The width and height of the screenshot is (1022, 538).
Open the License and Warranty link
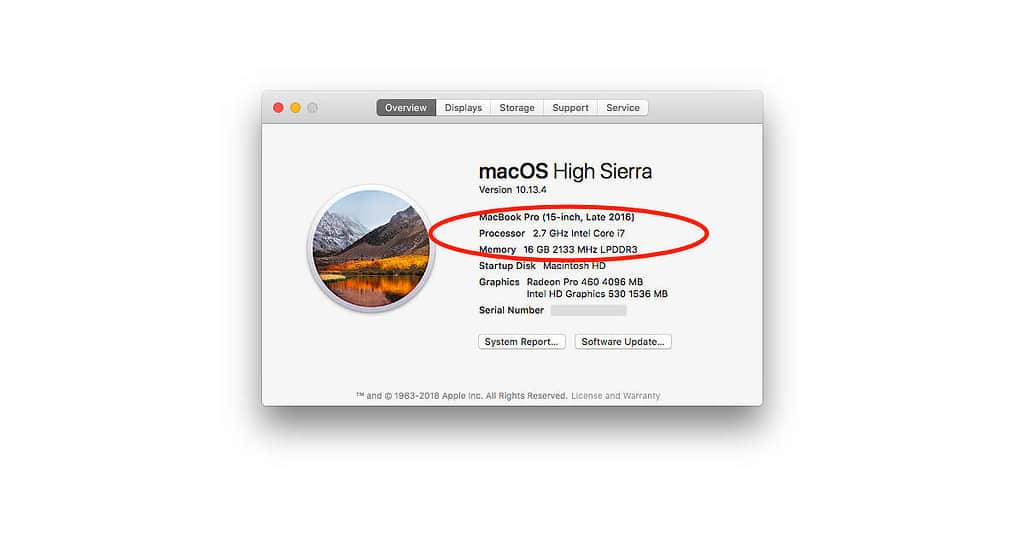pyautogui.click(x=615, y=396)
